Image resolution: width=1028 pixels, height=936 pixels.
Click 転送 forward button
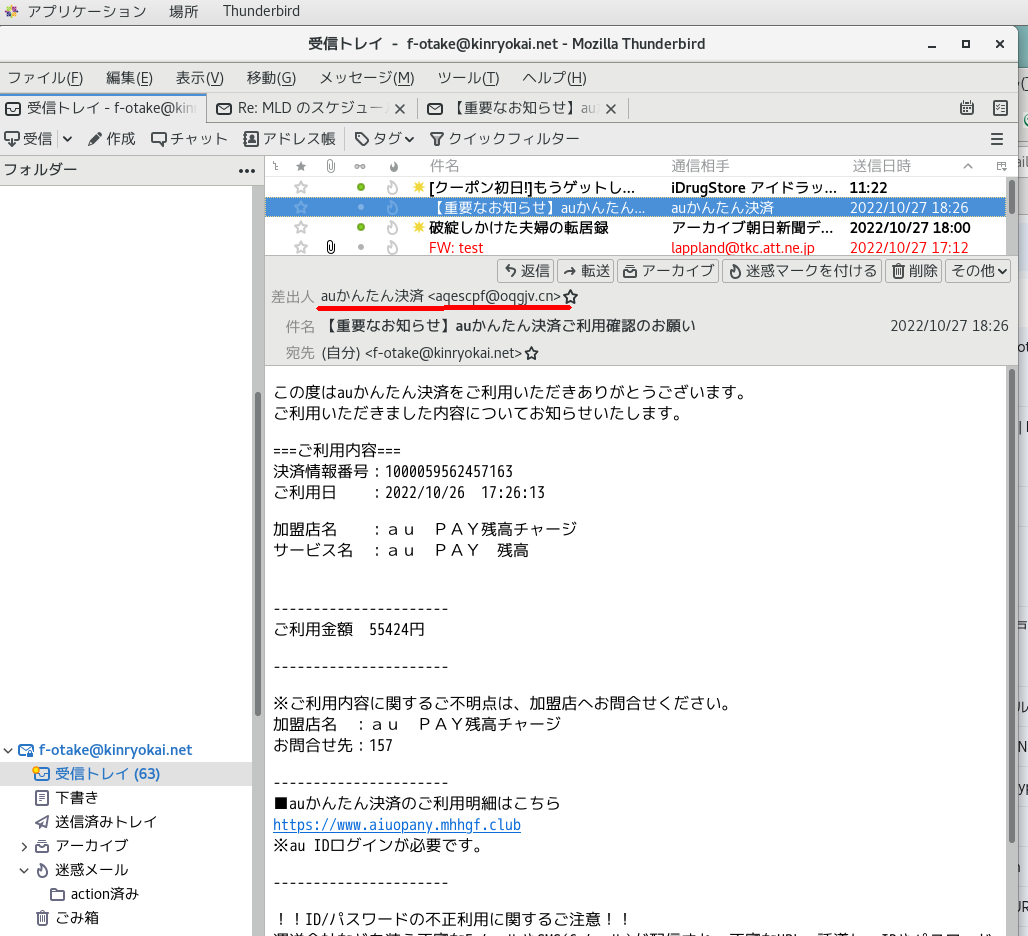click(586, 271)
